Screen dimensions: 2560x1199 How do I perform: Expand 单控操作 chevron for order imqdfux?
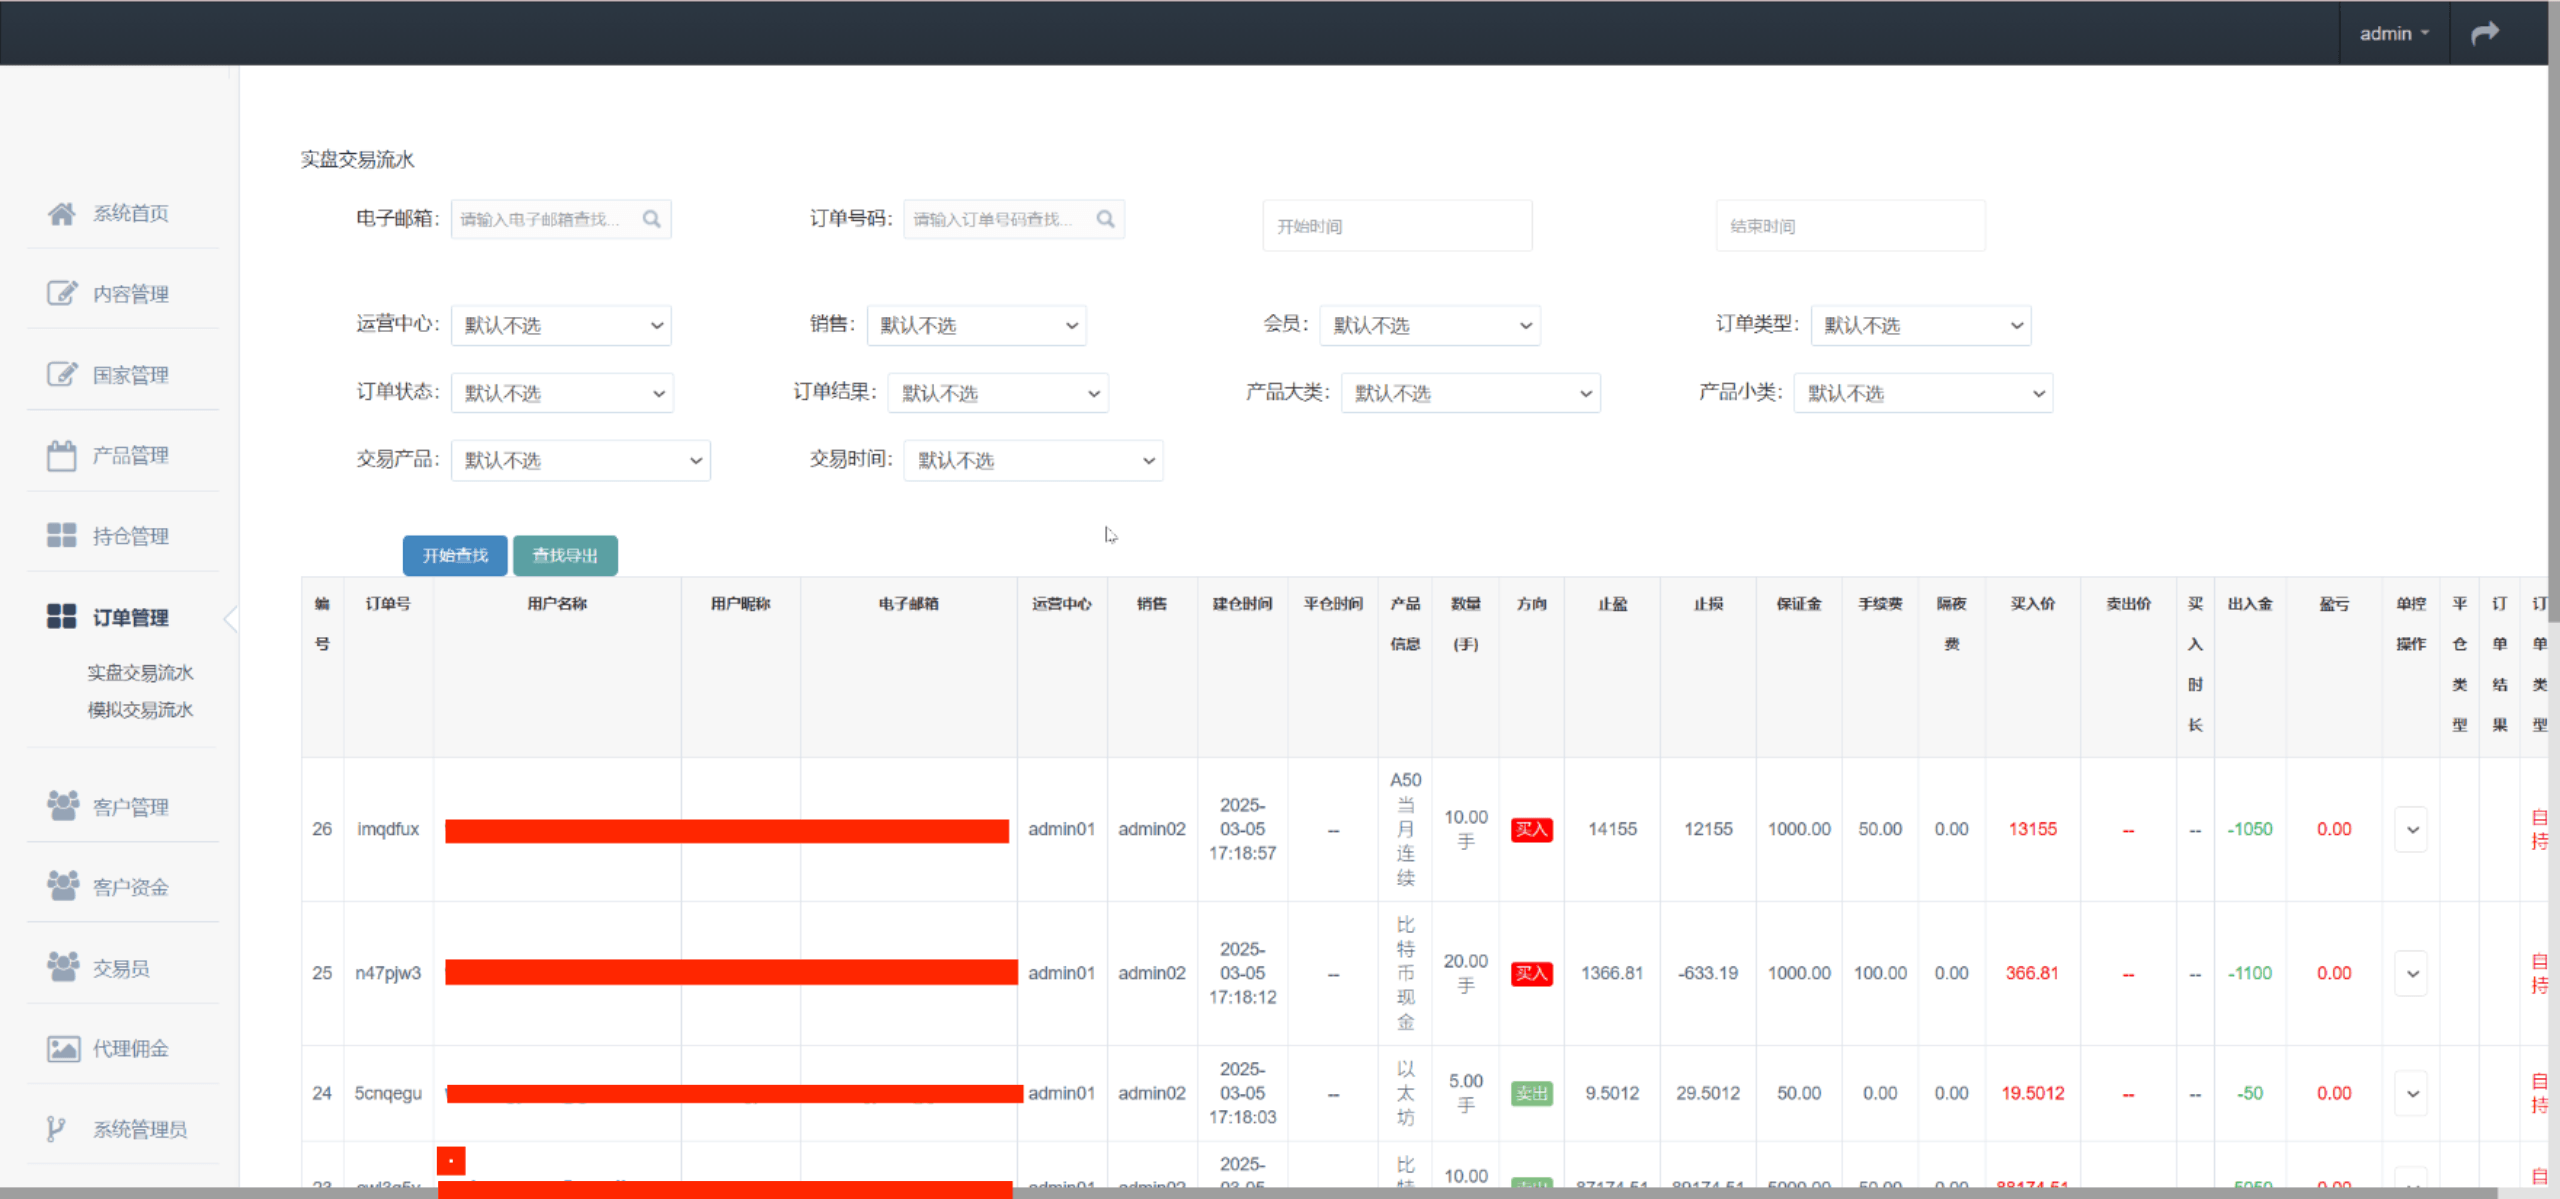coord(2412,830)
